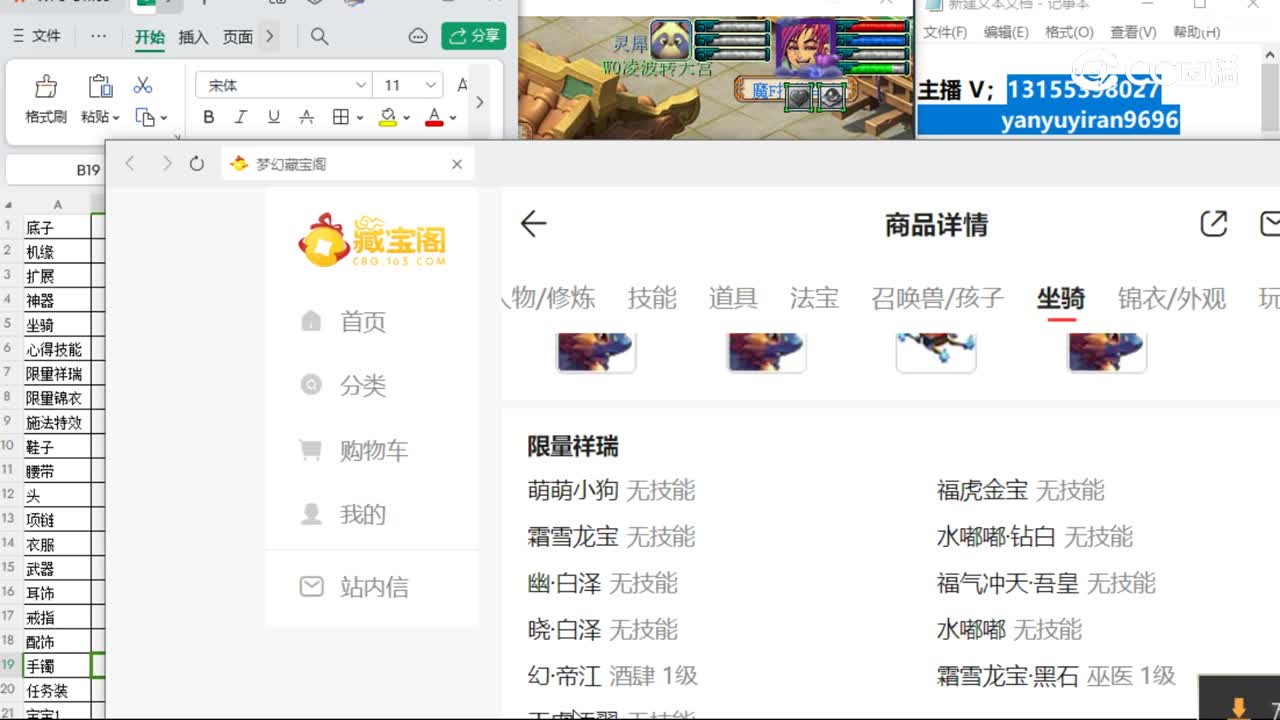Switch to the 技能 tab
Viewport: 1280px width, 720px height.
[x=652, y=298]
